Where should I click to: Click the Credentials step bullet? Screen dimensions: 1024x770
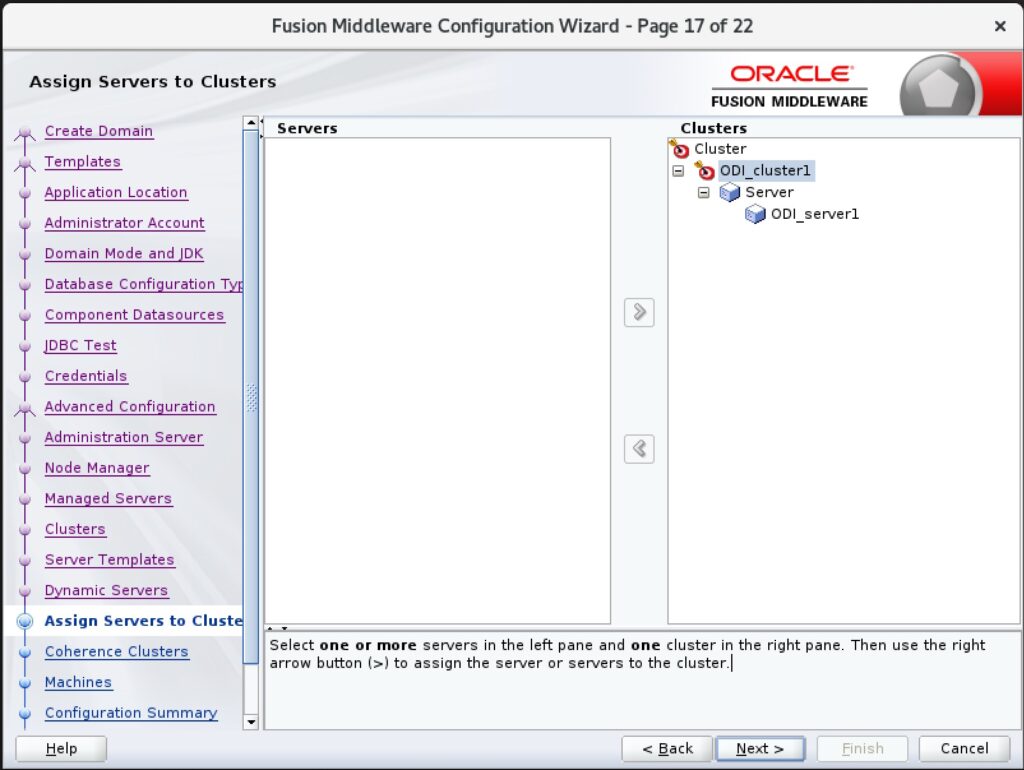(25, 377)
